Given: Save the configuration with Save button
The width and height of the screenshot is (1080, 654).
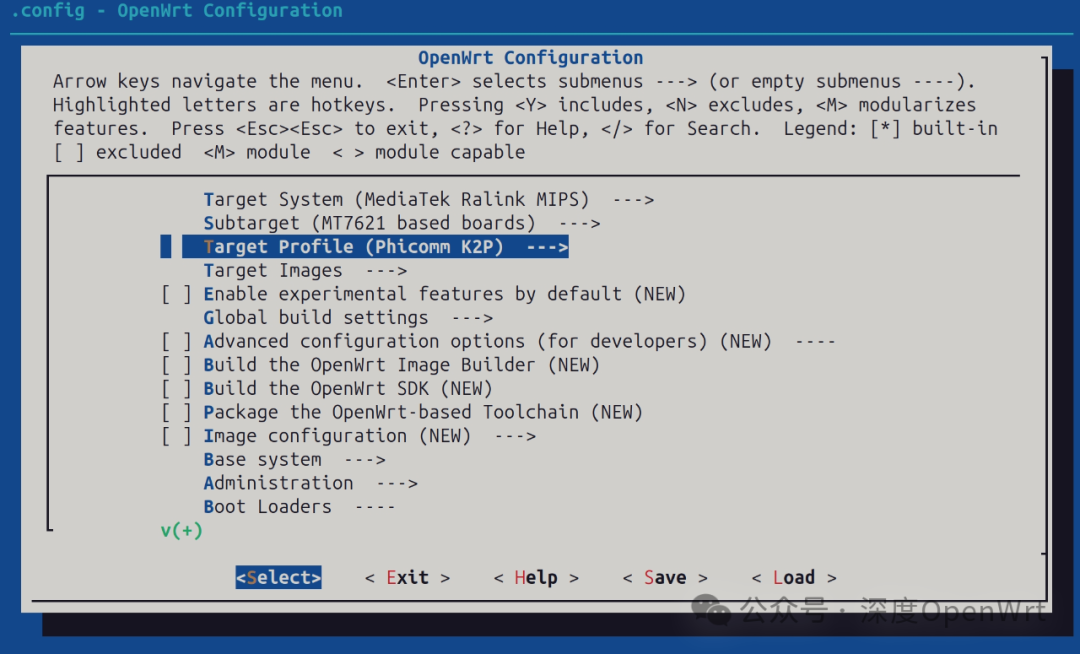Looking at the screenshot, I should click(x=665, y=578).
